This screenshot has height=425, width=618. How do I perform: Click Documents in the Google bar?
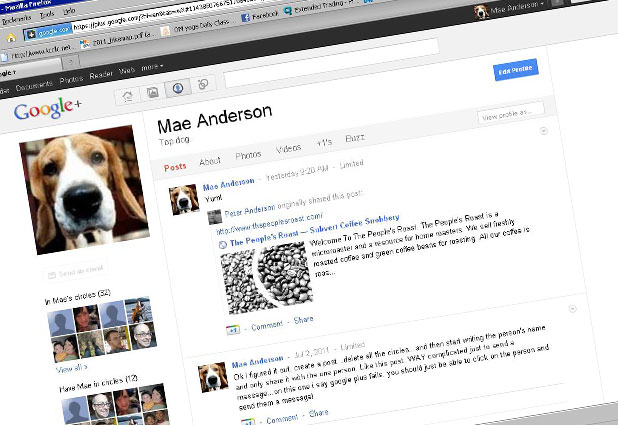tap(34, 85)
